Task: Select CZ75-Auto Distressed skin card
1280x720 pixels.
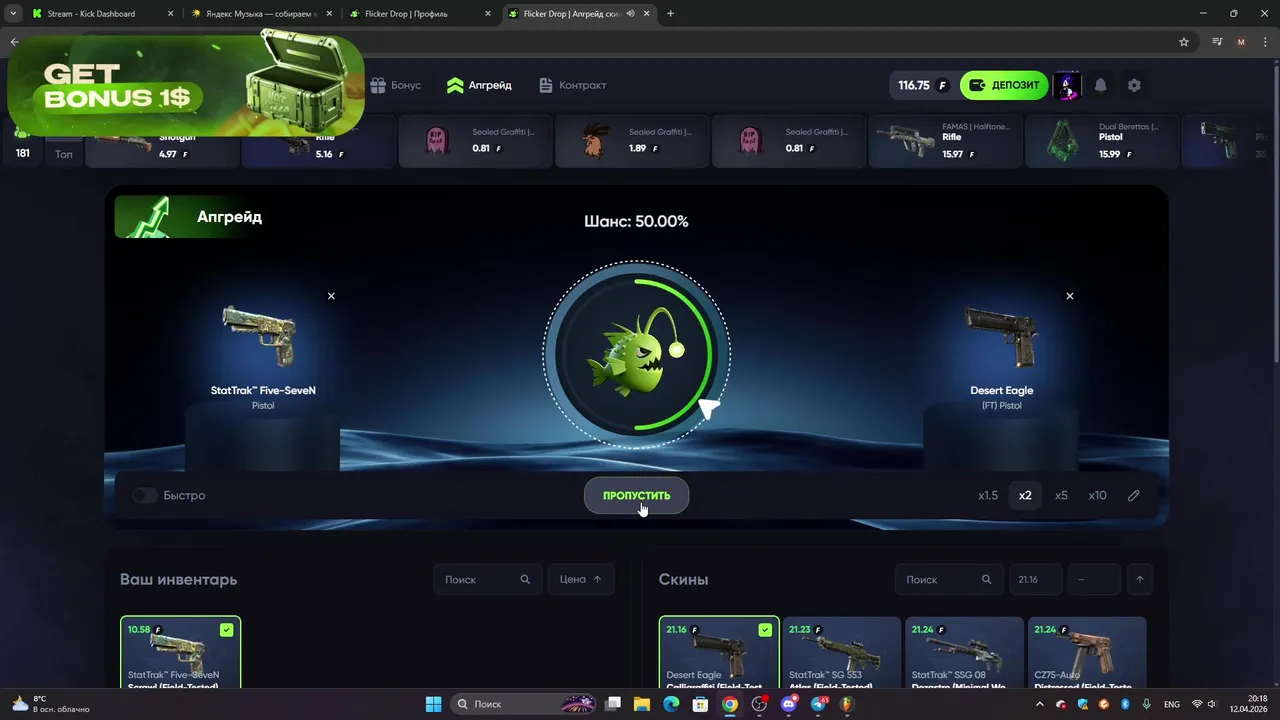Action: point(1087,653)
